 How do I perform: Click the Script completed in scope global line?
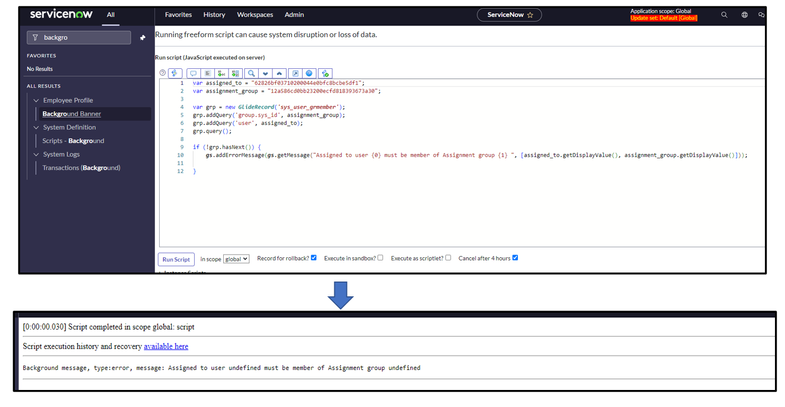click(109, 327)
